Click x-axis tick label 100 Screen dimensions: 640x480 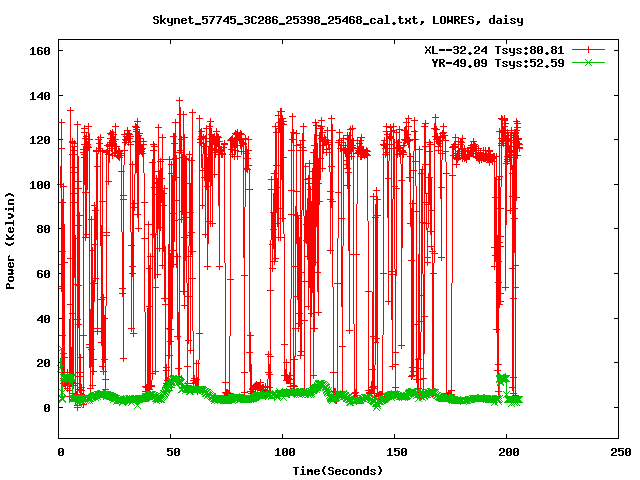284,452
